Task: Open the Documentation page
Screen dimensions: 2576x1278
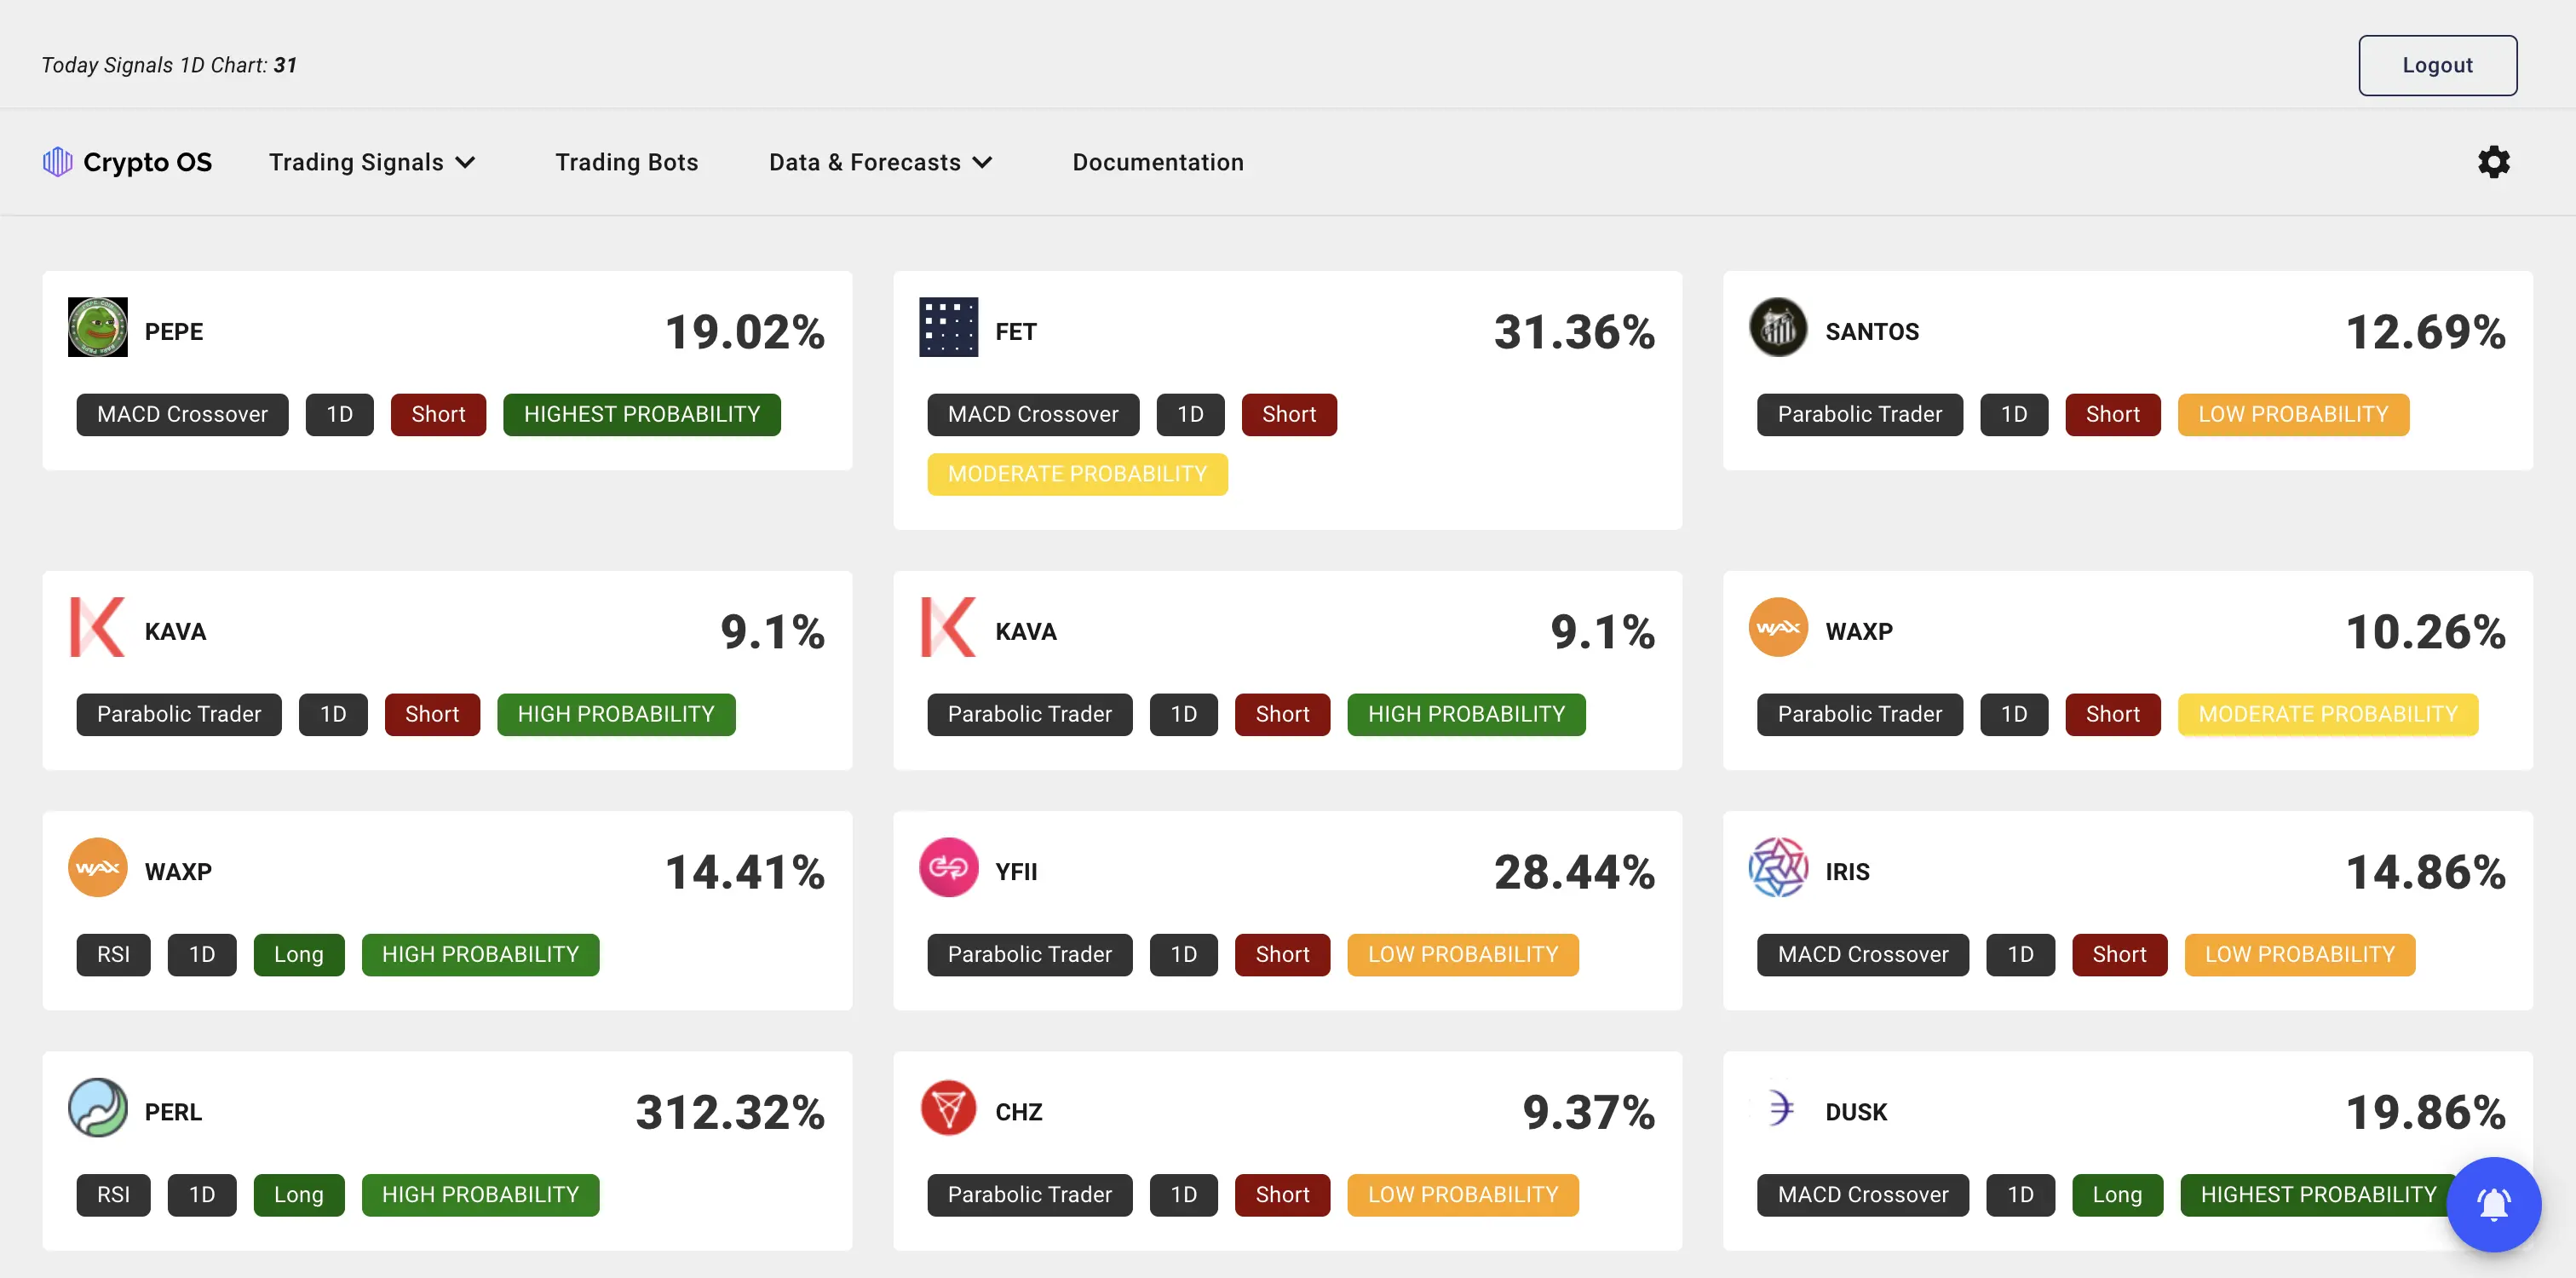Action: pos(1158,162)
